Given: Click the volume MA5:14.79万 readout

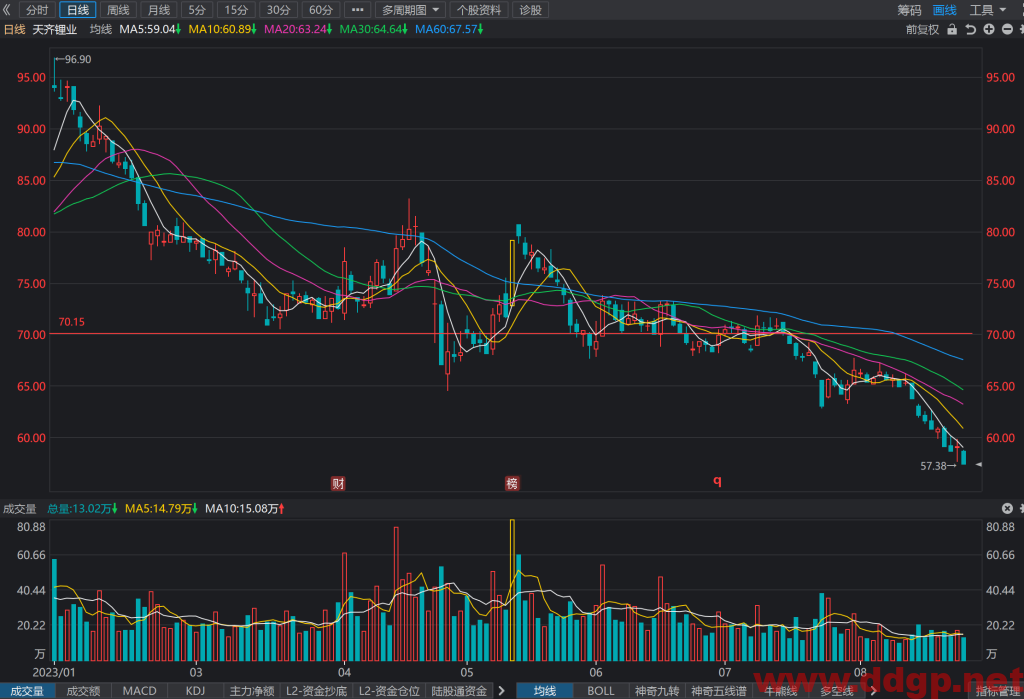Looking at the screenshot, I should [x=161, y=508].
